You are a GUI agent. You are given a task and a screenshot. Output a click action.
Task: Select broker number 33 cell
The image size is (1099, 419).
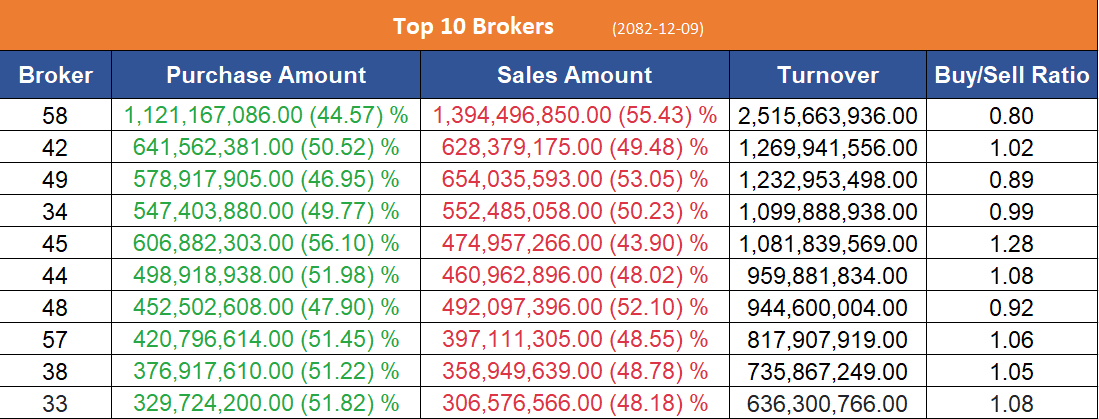point(56,404)
